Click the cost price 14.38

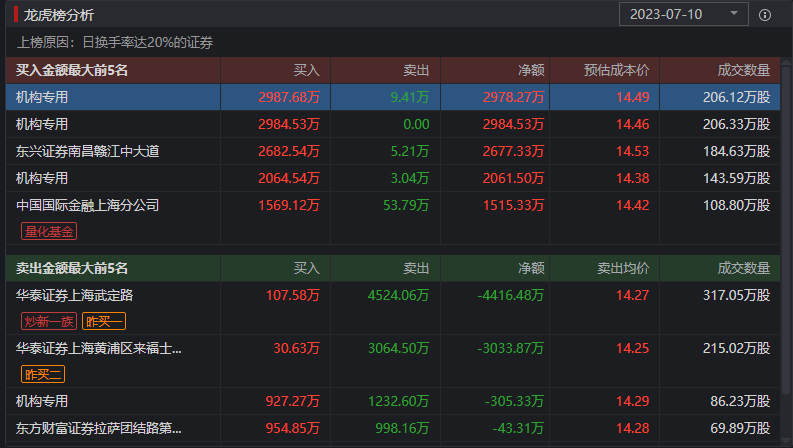(633, 178)
